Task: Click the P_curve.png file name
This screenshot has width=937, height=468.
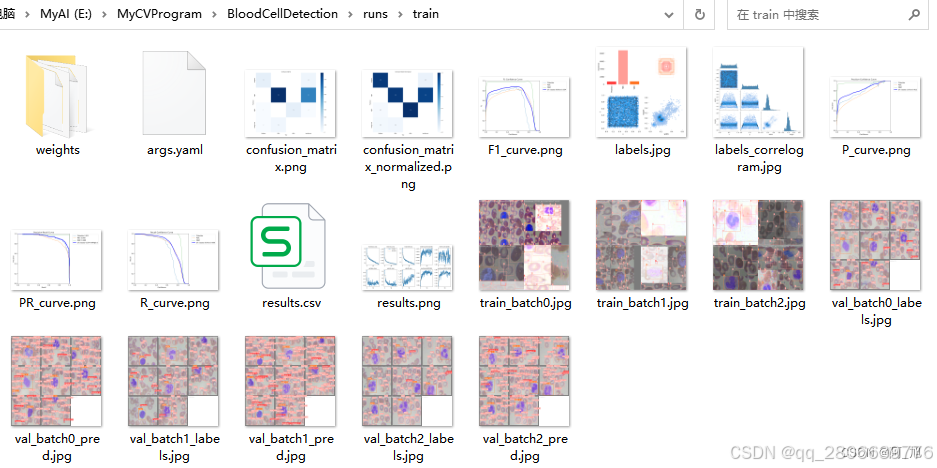Action: point(875,150)
